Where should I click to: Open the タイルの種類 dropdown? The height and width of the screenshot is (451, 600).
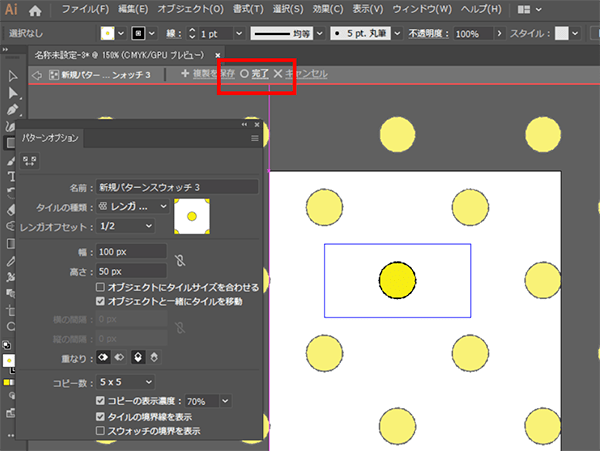click(131, 206)
